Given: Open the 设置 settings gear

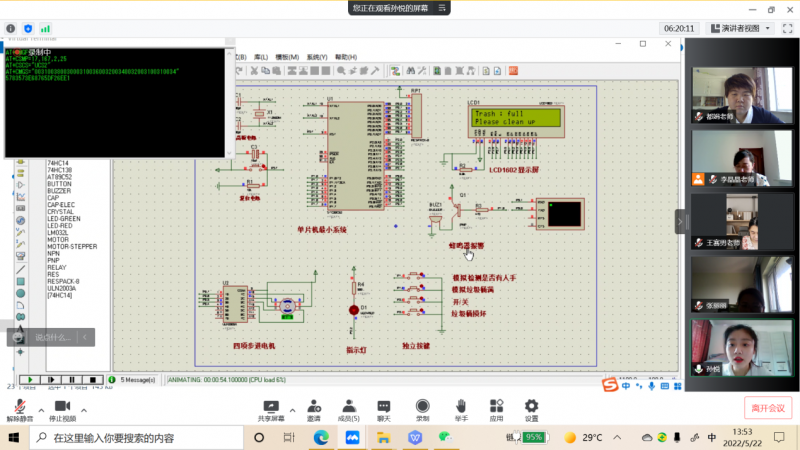Looking at the screenshot, I should tap(531, 406).
